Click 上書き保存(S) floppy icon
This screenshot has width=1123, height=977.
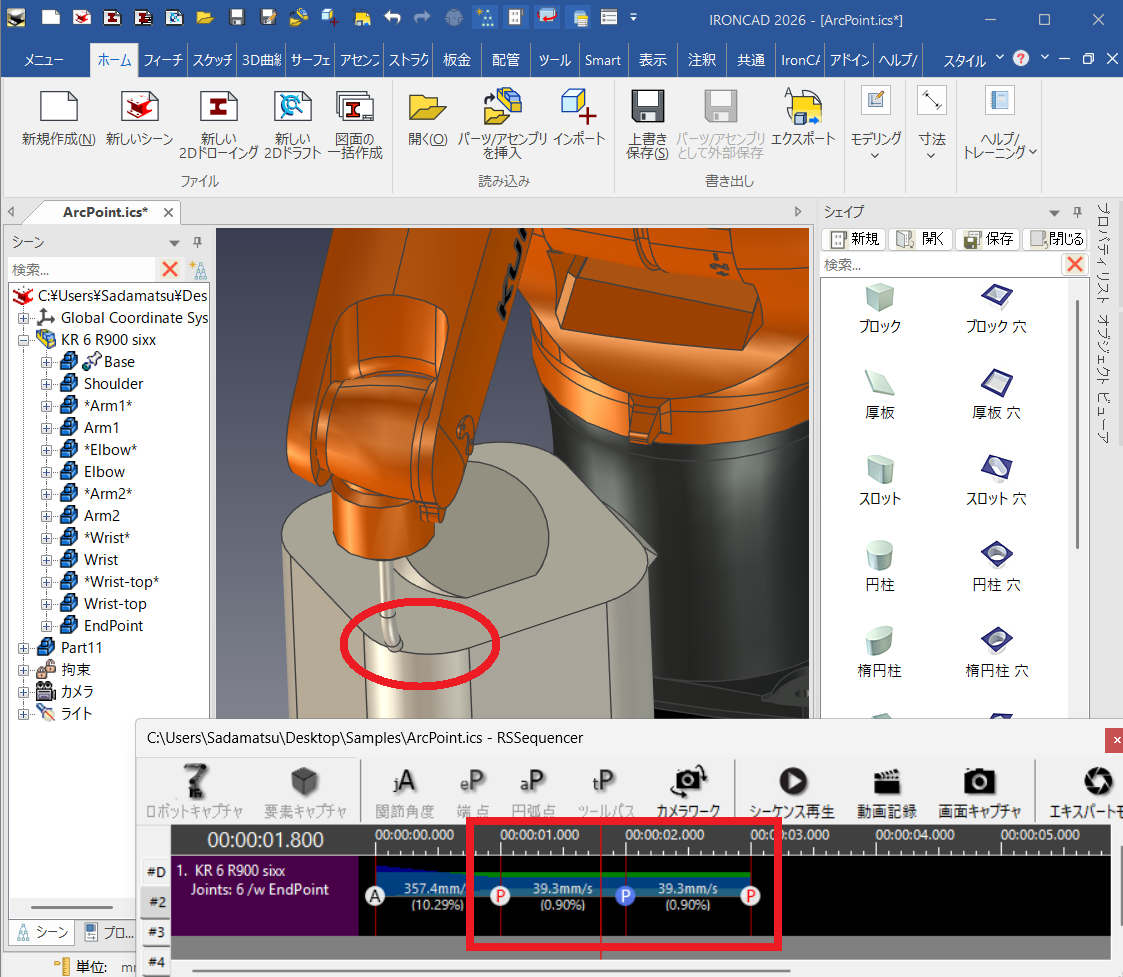pyautogui.click(x=647, y=107)
